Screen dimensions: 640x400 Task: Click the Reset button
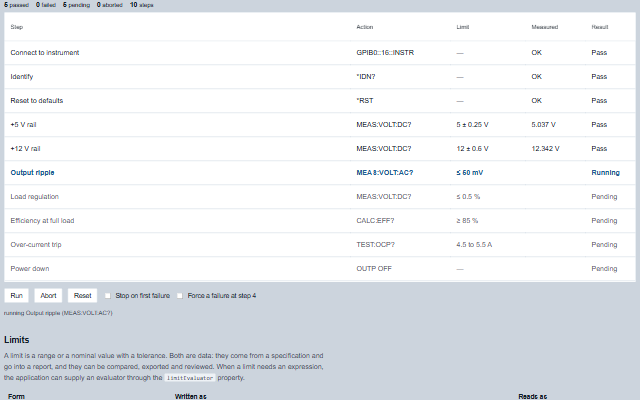[82, 296]
